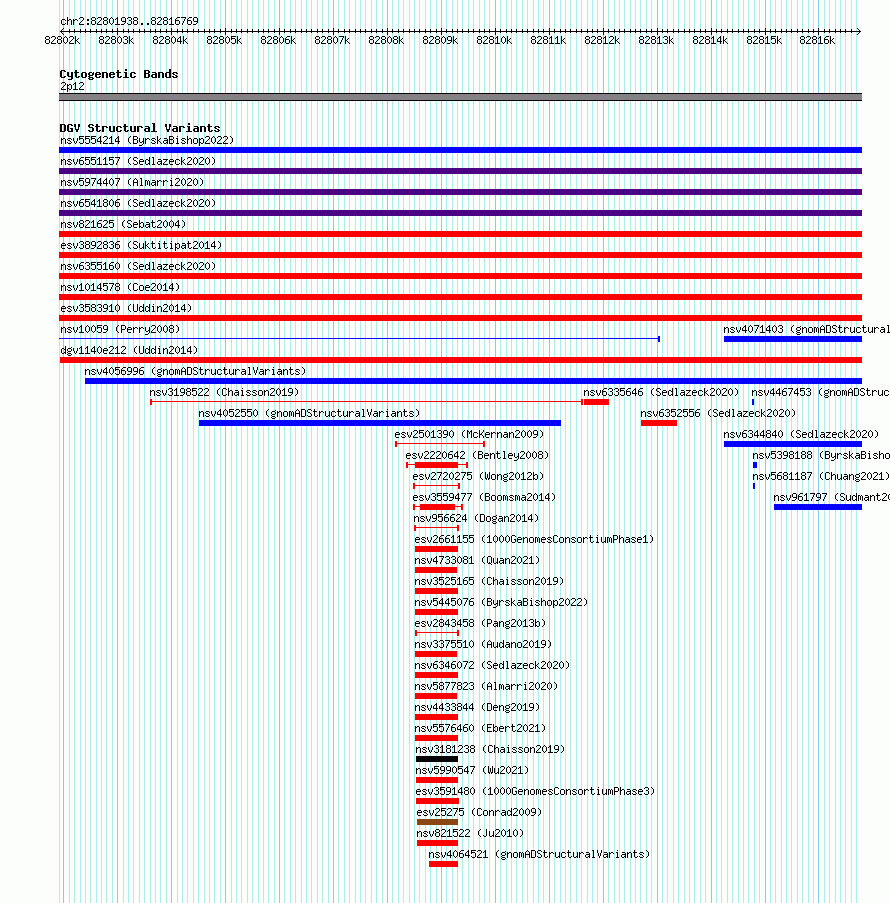Click the Cytogenetic Bands track title
This screenshot has width=890, height=903.
(119, 74)
